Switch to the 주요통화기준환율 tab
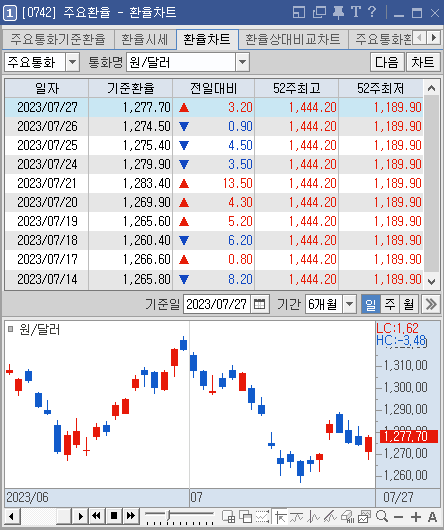Image resolution: width=444 pixels, height=530 pixels. [58, 40]
